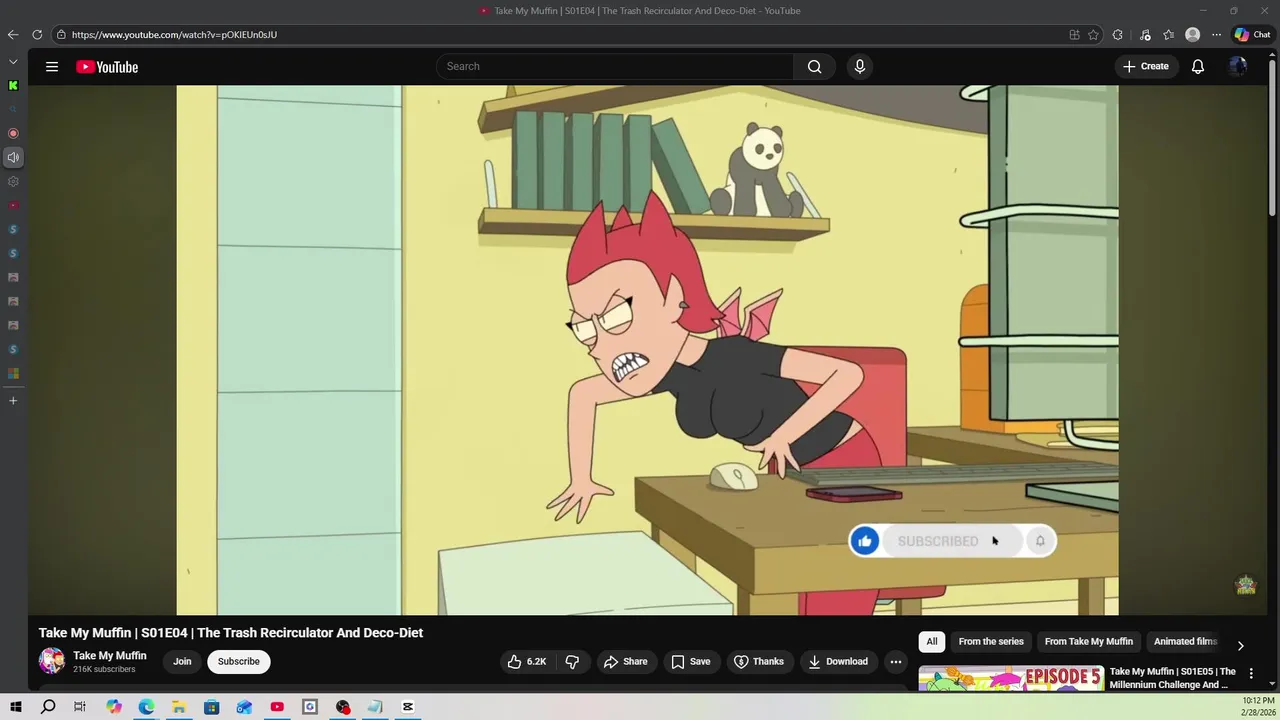Image resolution: width=1280 pixels, height=720 pixels.
Task: Select the Animated films chip
Action: pos(1185,641)
